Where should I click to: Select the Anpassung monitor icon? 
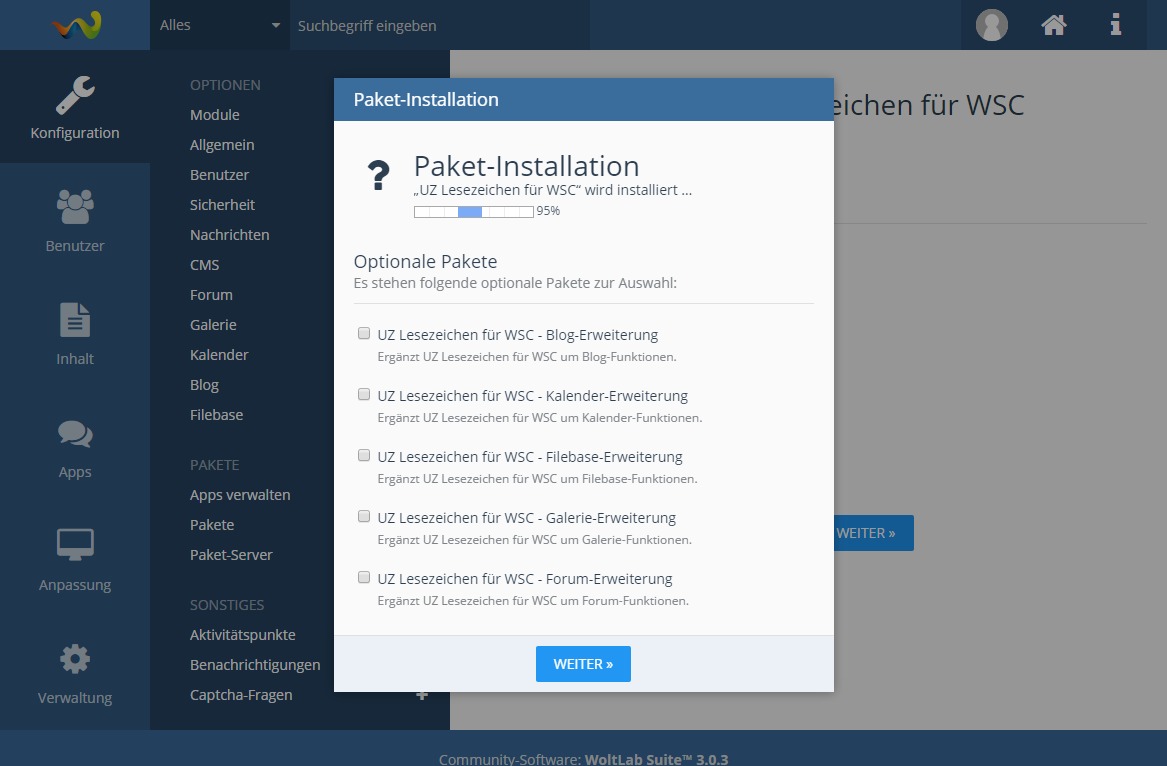tap(75, 546)
